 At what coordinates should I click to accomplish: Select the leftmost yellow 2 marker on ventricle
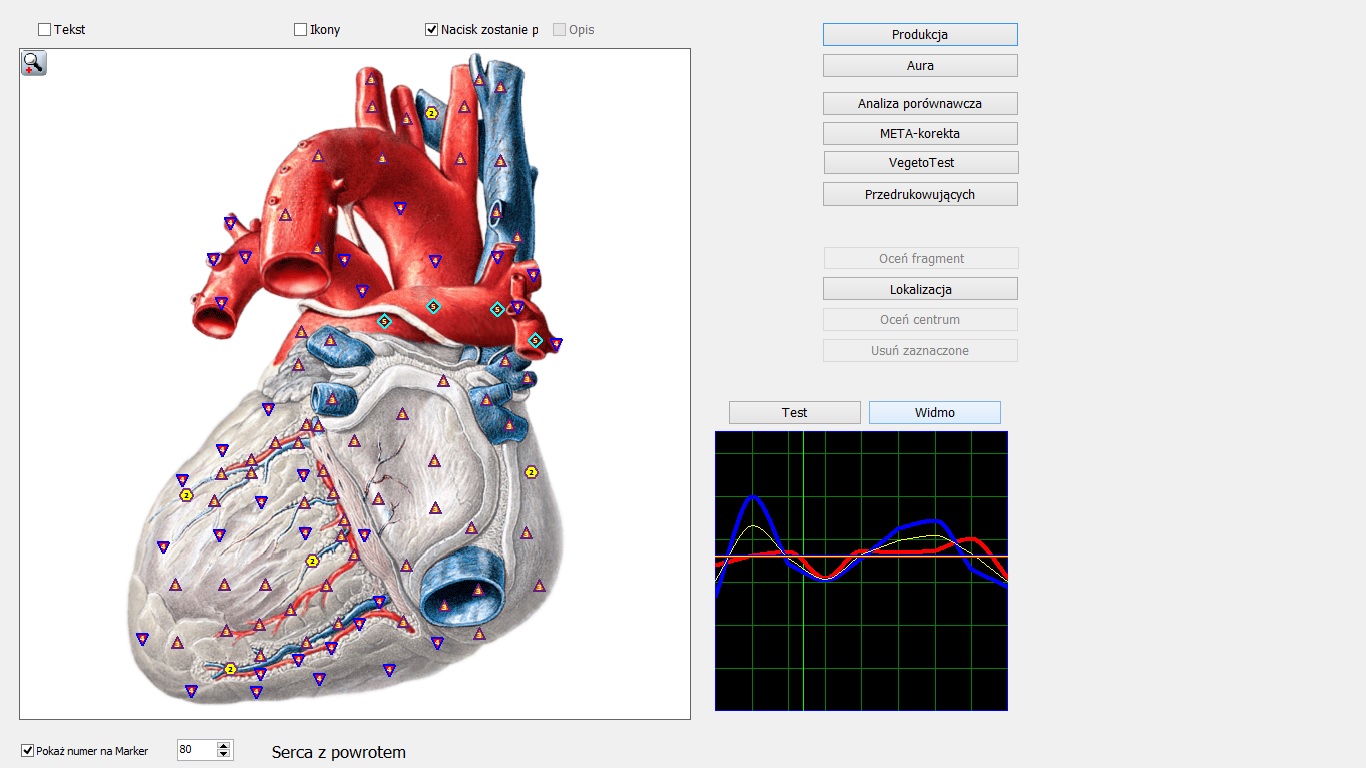pos(186,495)
